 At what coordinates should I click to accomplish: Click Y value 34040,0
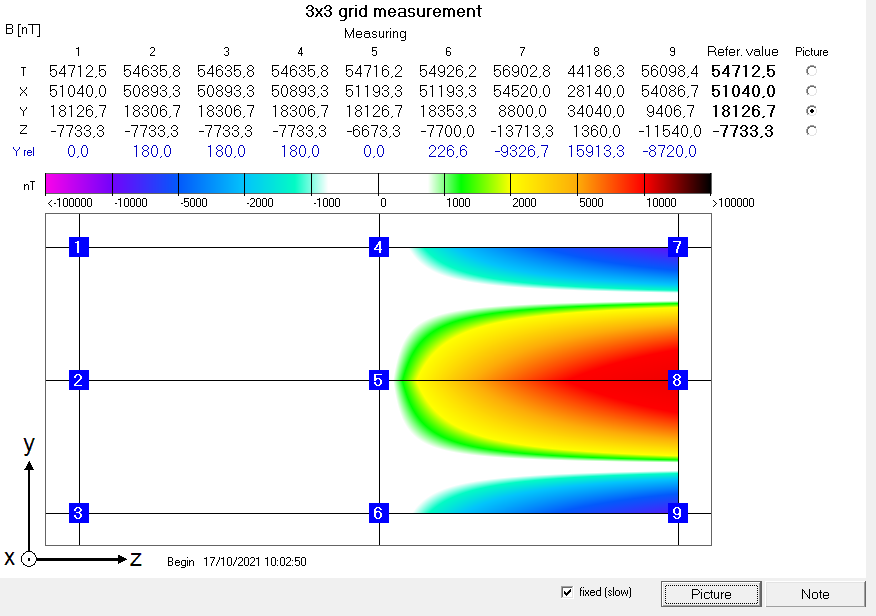(596, 111)
